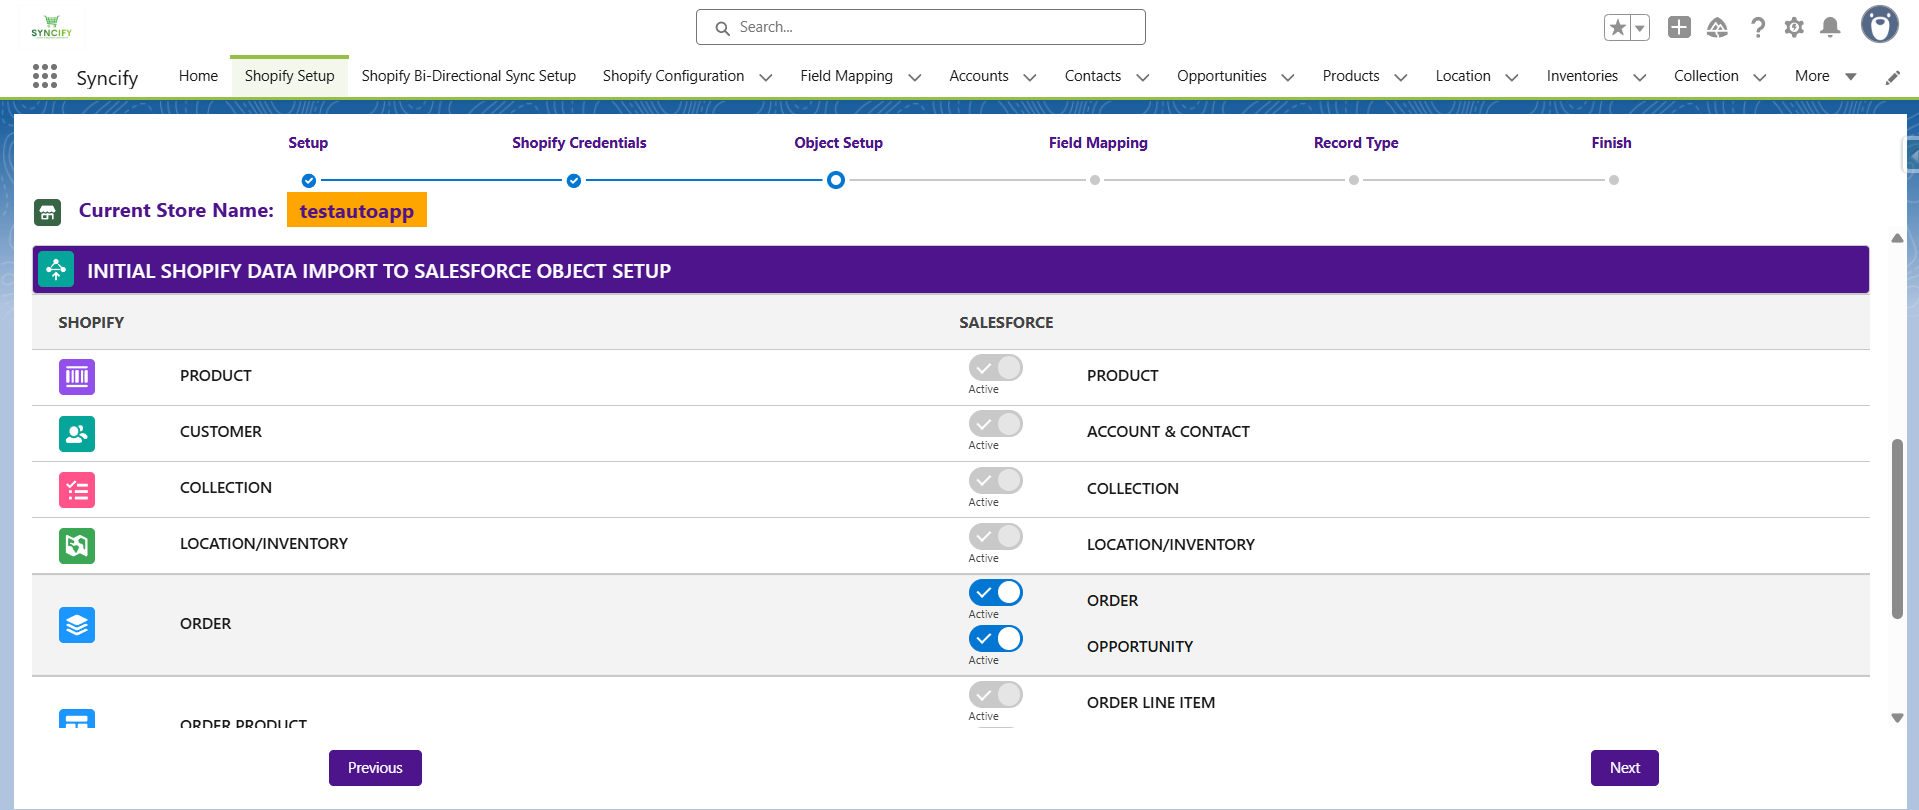Viewport: 1919px width, 810px height.
Task: Open the Products tab
Action: (1351, 76)
